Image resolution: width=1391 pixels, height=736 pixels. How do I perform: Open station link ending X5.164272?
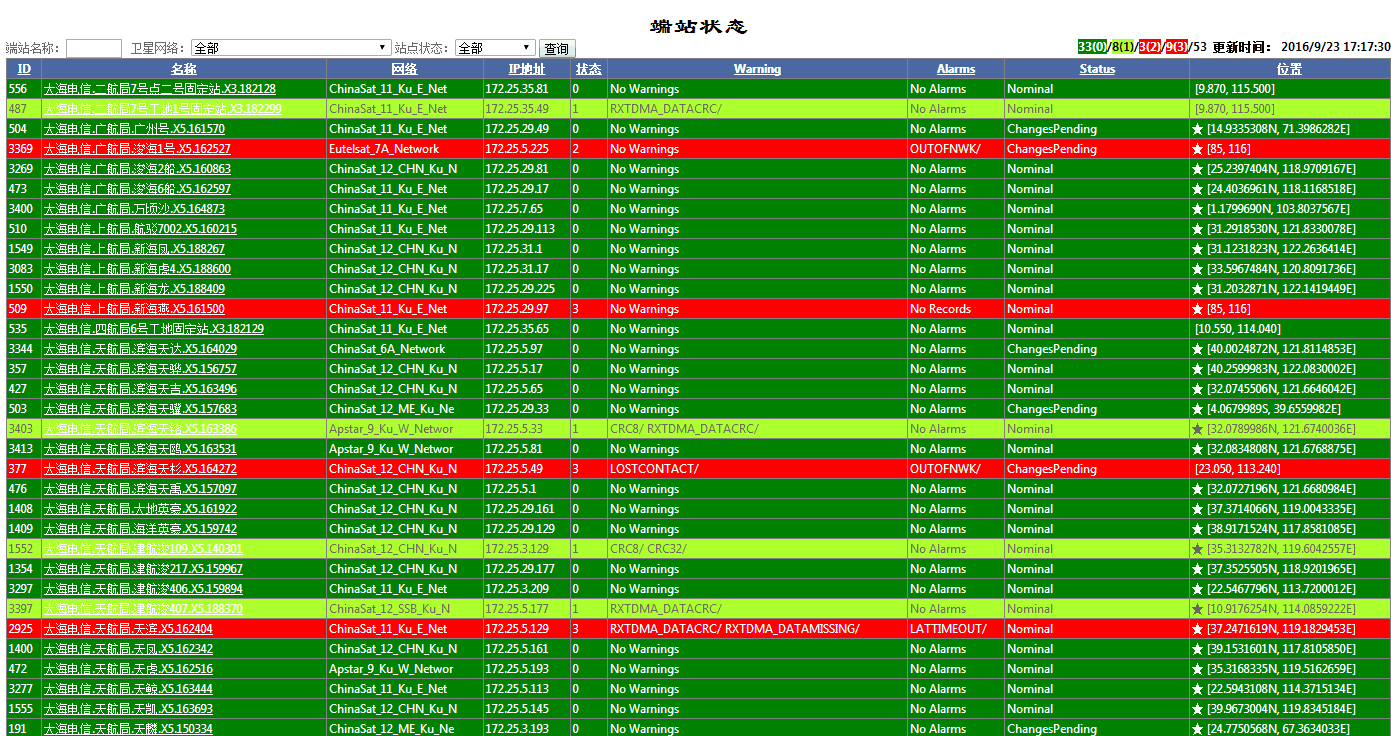click(140, 469)
